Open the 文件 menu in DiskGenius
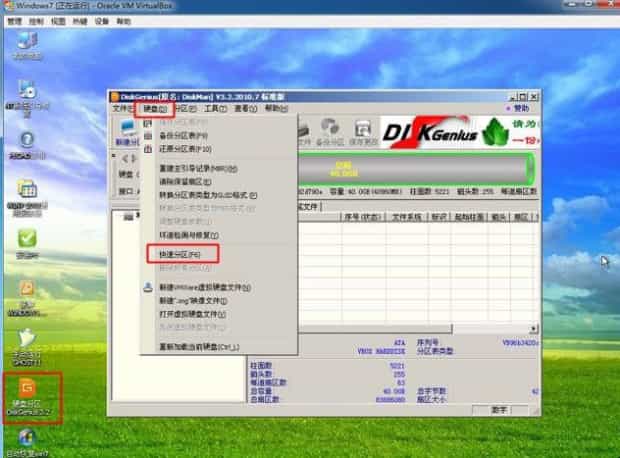 (x=123, y=108)
